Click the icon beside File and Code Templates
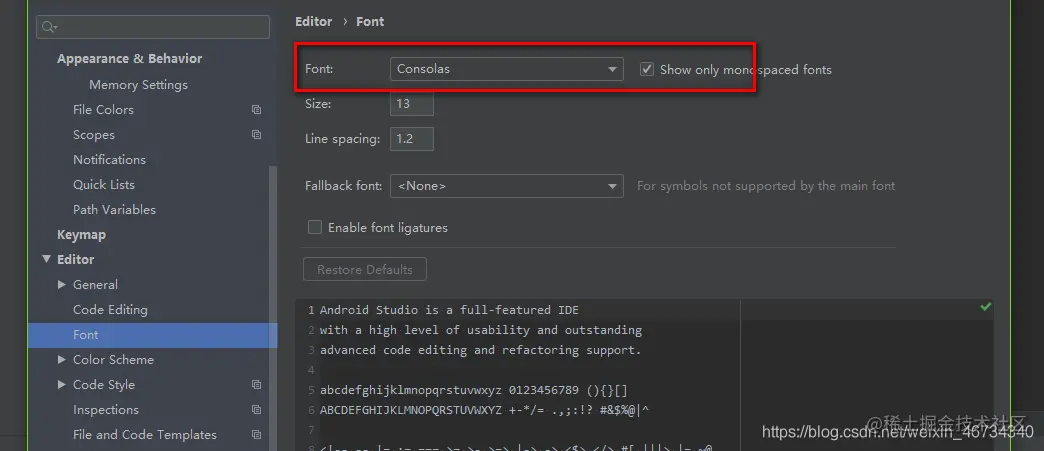The height and width of the screenshot is (451, 1044). pyautogui.click(x=256, y=435)
